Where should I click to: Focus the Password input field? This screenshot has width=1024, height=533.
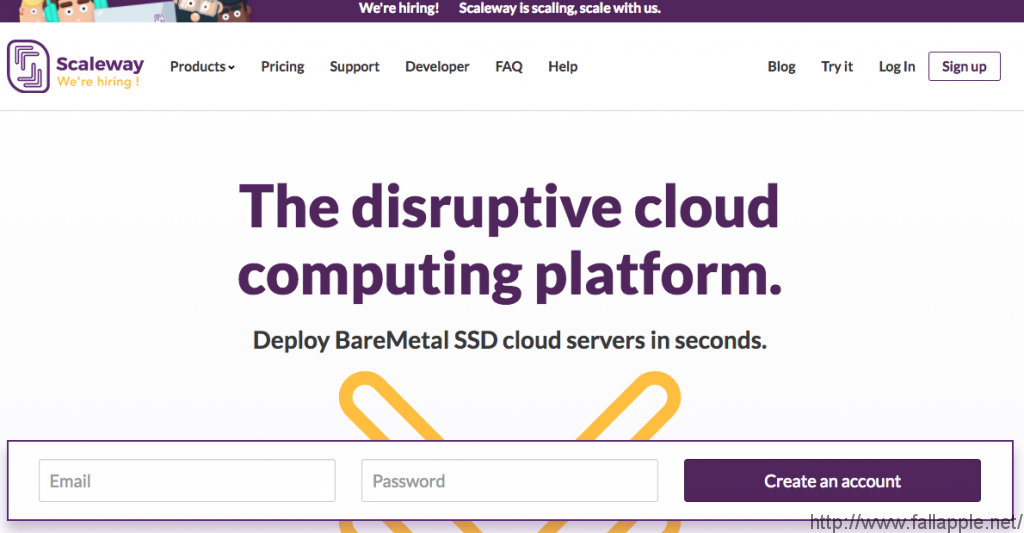[509, 481]
